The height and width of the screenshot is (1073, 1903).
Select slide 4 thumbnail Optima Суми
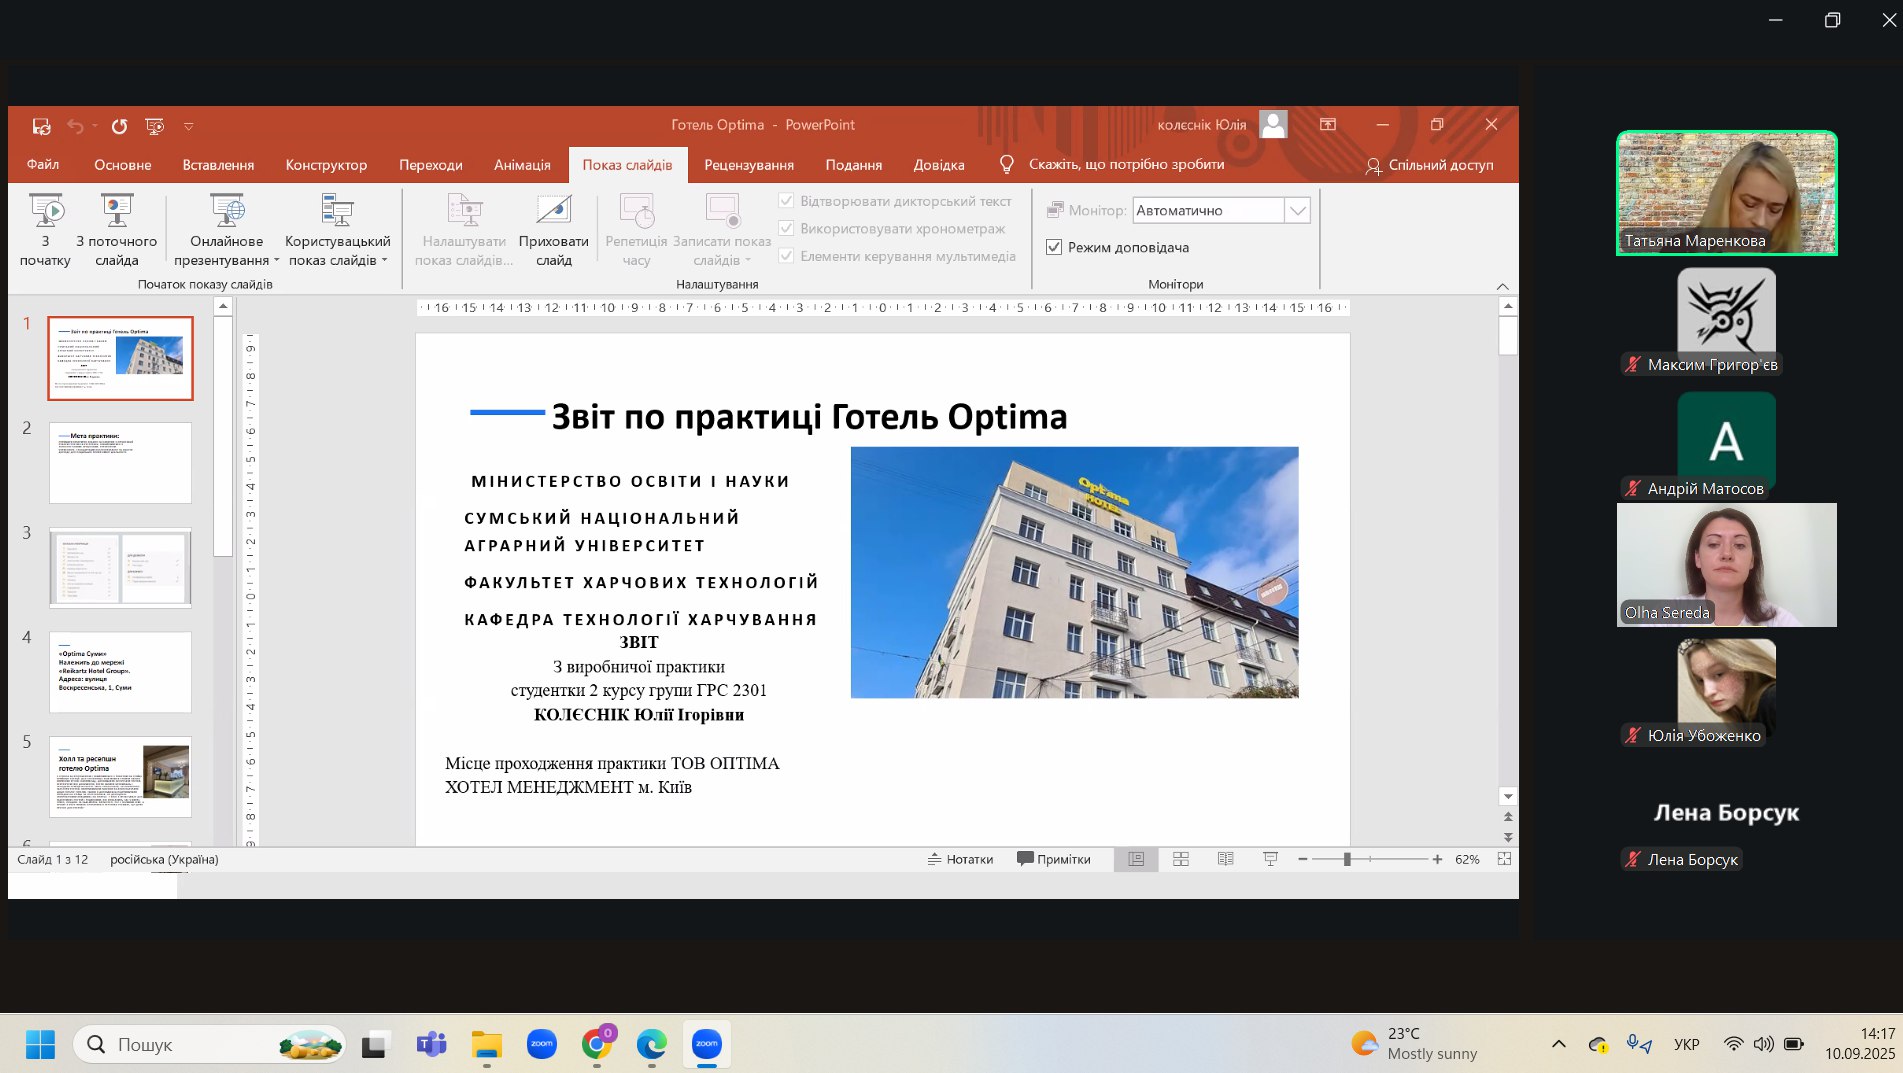click(x=120, y=672)
